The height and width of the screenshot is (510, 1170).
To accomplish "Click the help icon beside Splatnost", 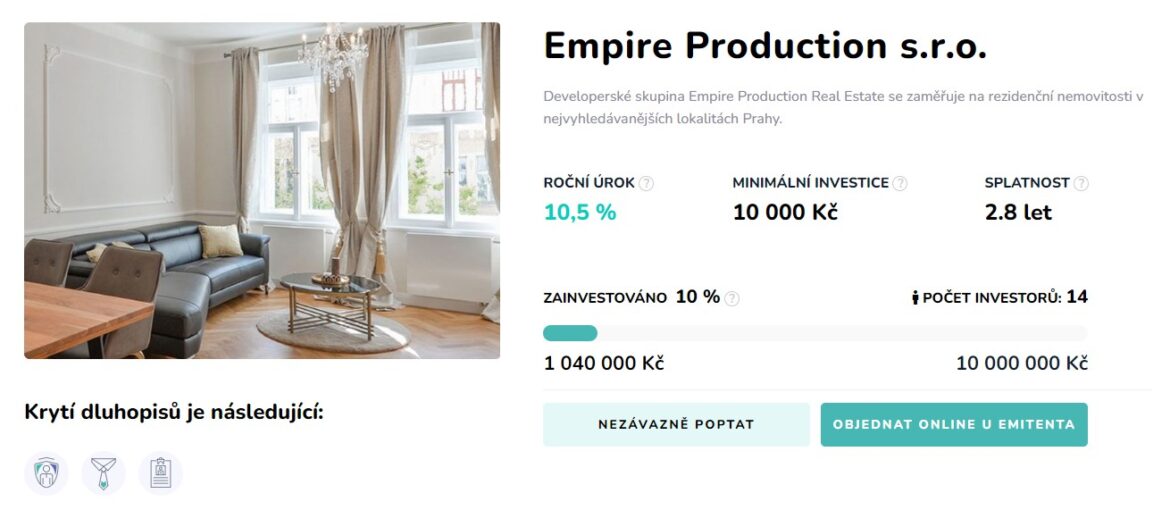I will 1081,184.
